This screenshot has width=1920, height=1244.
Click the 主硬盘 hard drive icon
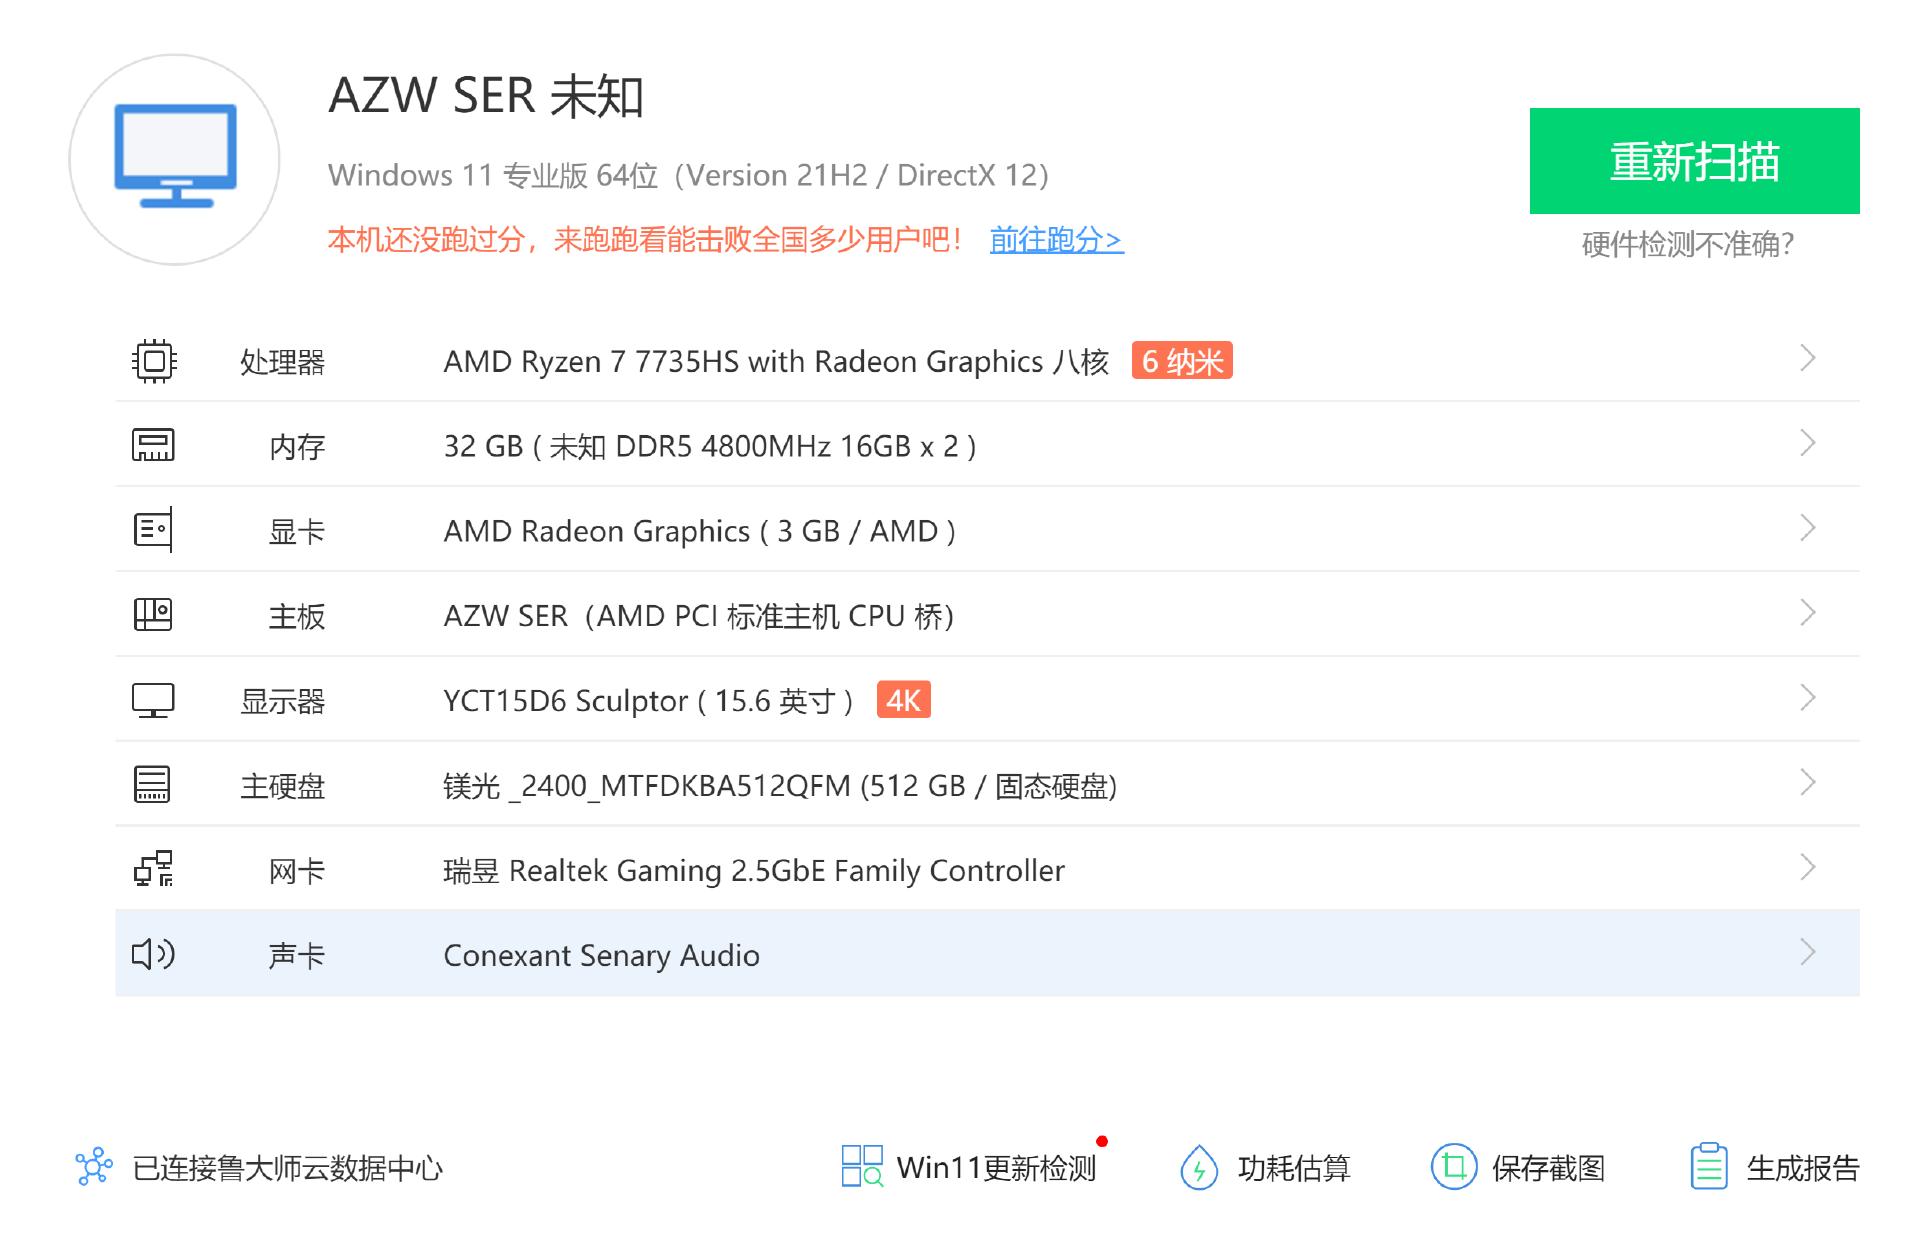155,786
